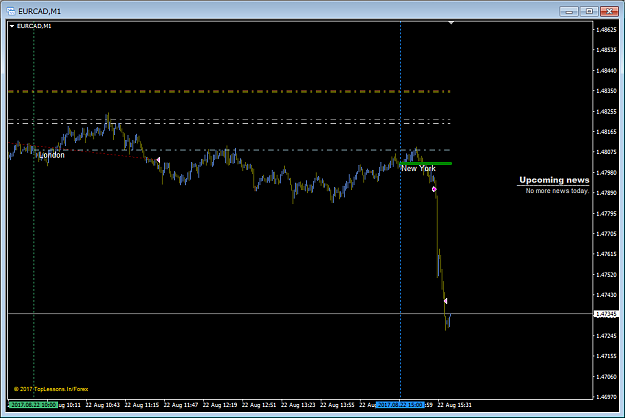Image resolution: width=625 pixels, height=418 pixels.
Task: Open the EURCAD,M1 chart dropdown triangle
Action: pyautogui.click(x=12, y=26)
